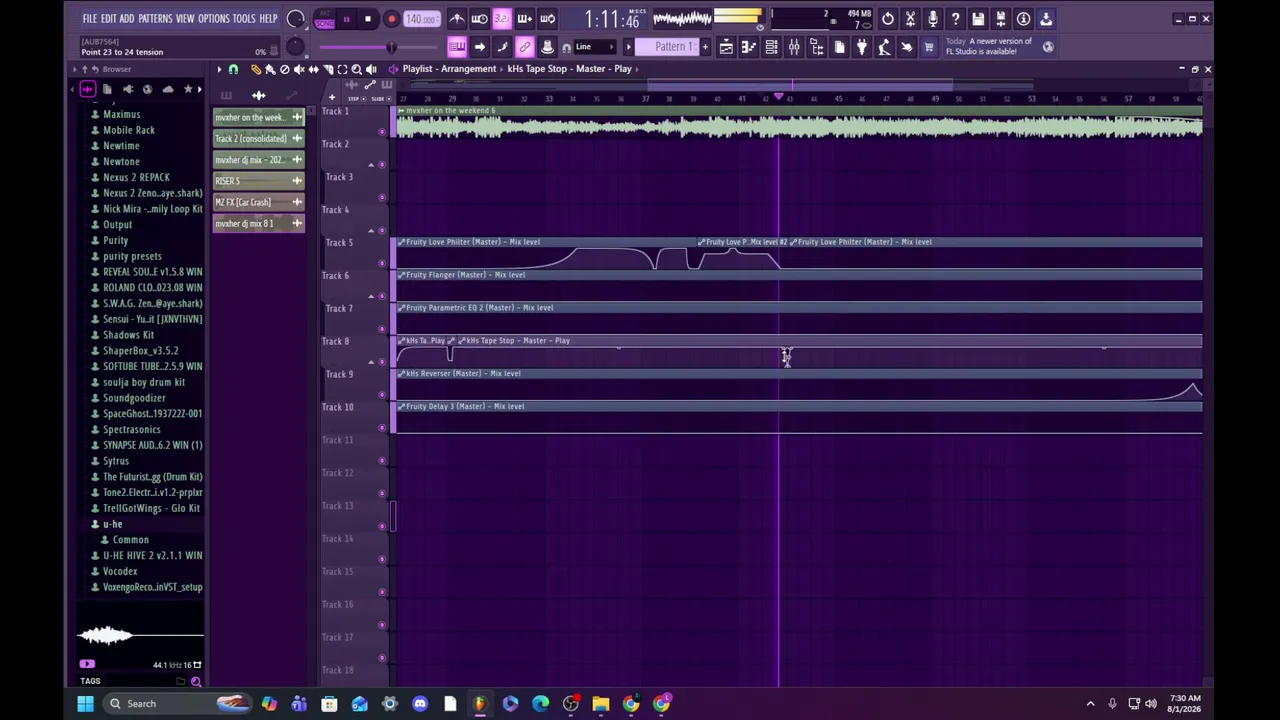Expand the Maximus browser folder
The height and width of the screenshot is (720, 1280).
point(121,114)
